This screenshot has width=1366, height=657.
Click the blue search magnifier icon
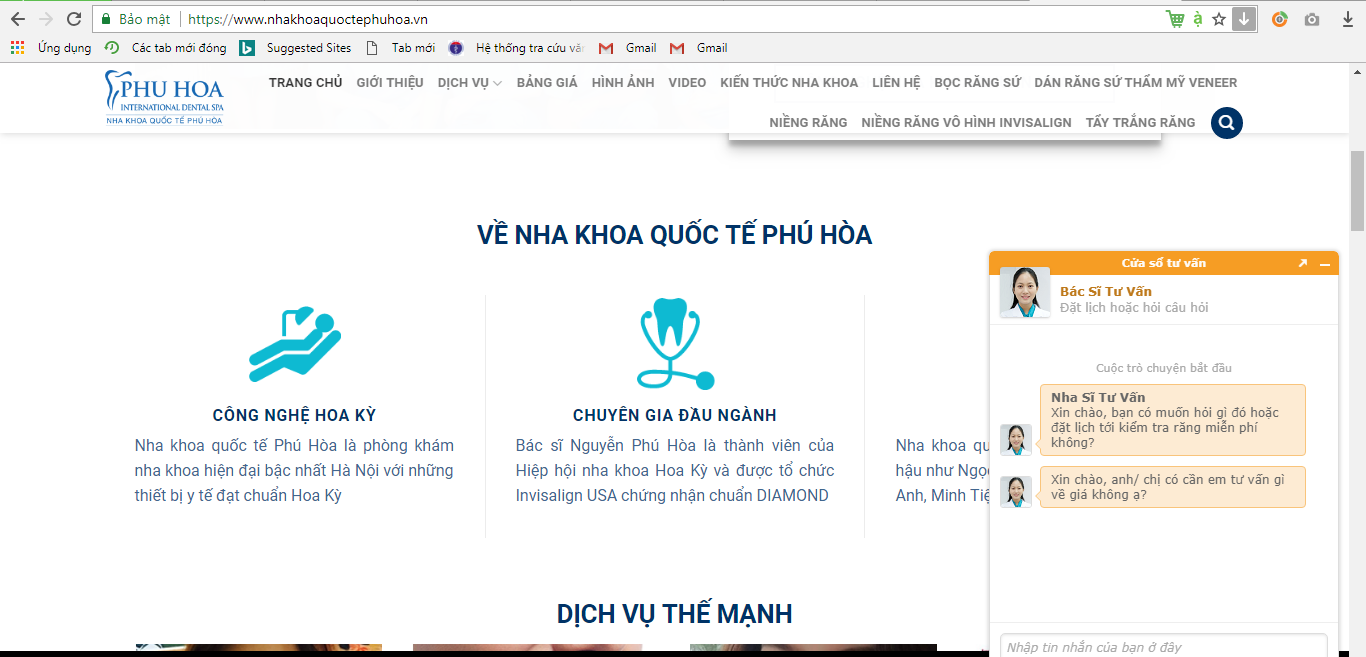click(1226, 123)
